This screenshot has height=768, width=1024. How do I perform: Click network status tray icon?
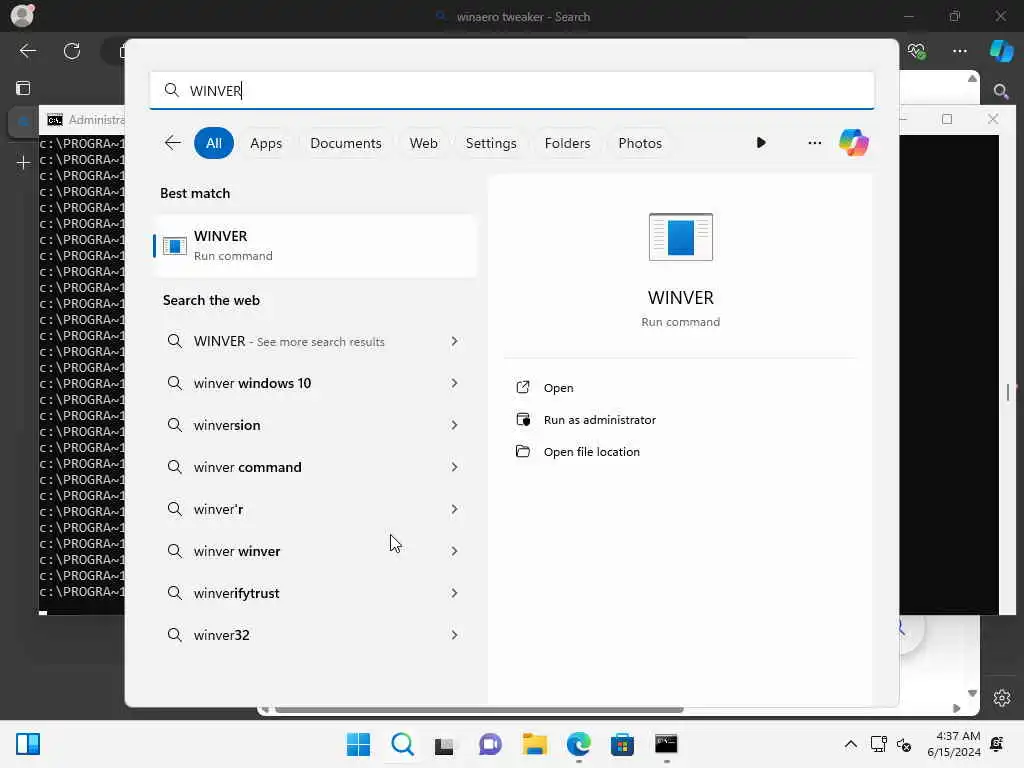[x=878, y=744]
